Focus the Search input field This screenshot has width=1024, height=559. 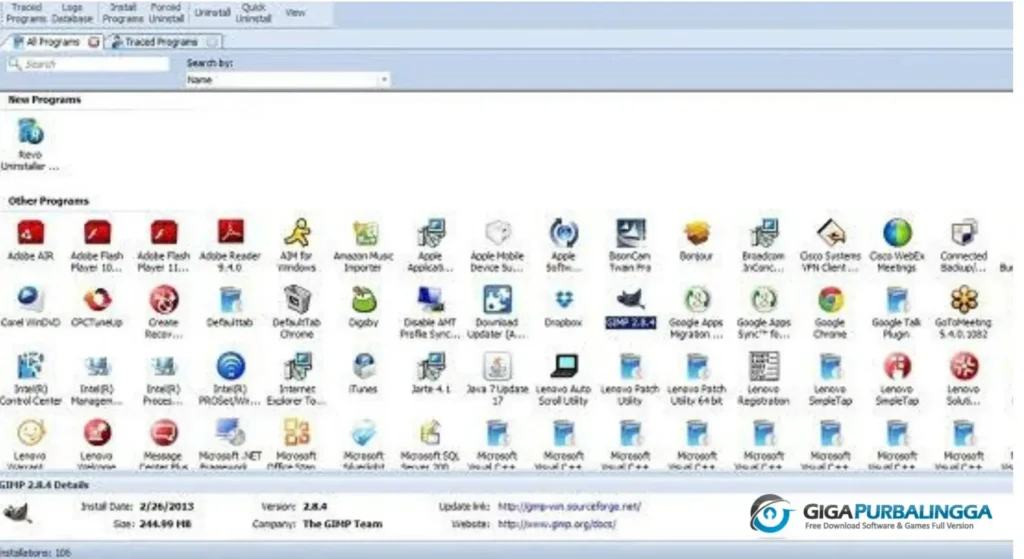click(x=88, y=64)
